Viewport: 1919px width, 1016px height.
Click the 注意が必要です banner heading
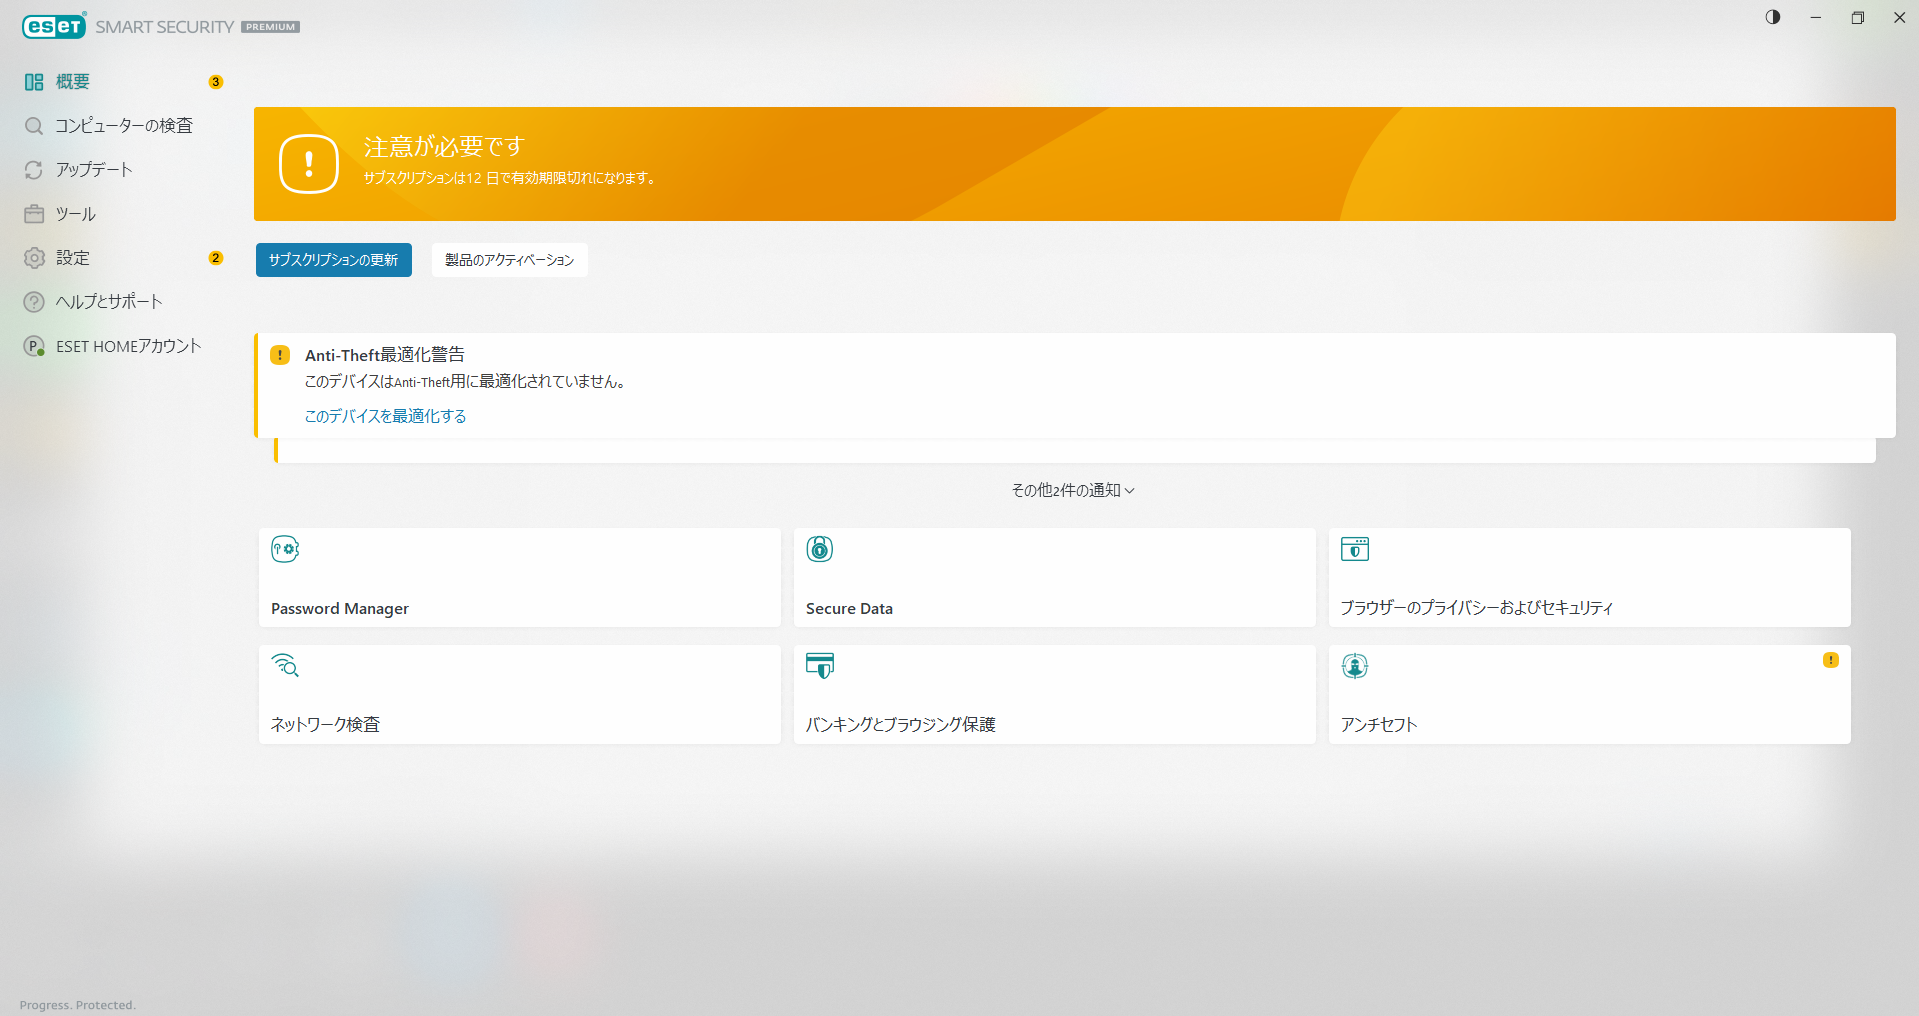443,147
